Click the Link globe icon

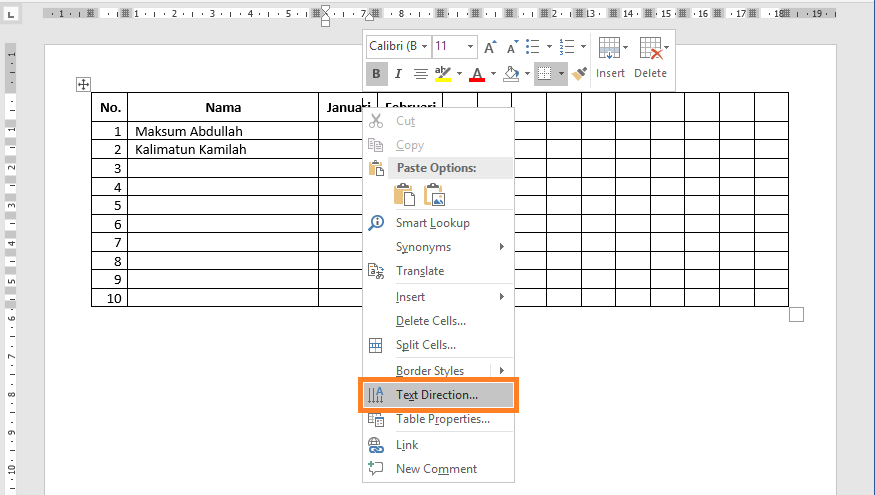pyautogui.click(x=376, y=445)
